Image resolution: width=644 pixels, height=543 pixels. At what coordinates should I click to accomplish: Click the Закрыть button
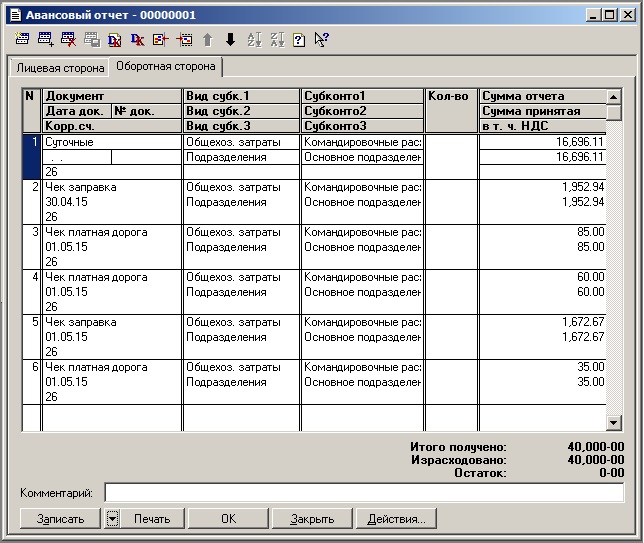[x=312, y=519]
